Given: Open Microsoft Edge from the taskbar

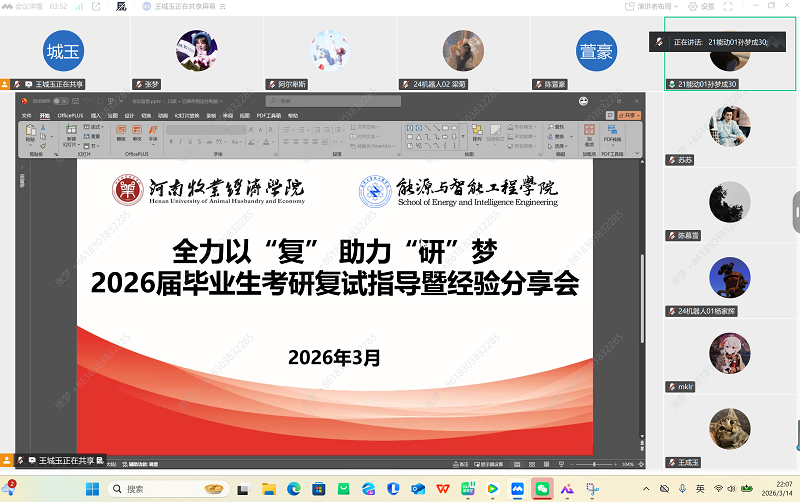Looking at the screenshot, I should (294, 488).
